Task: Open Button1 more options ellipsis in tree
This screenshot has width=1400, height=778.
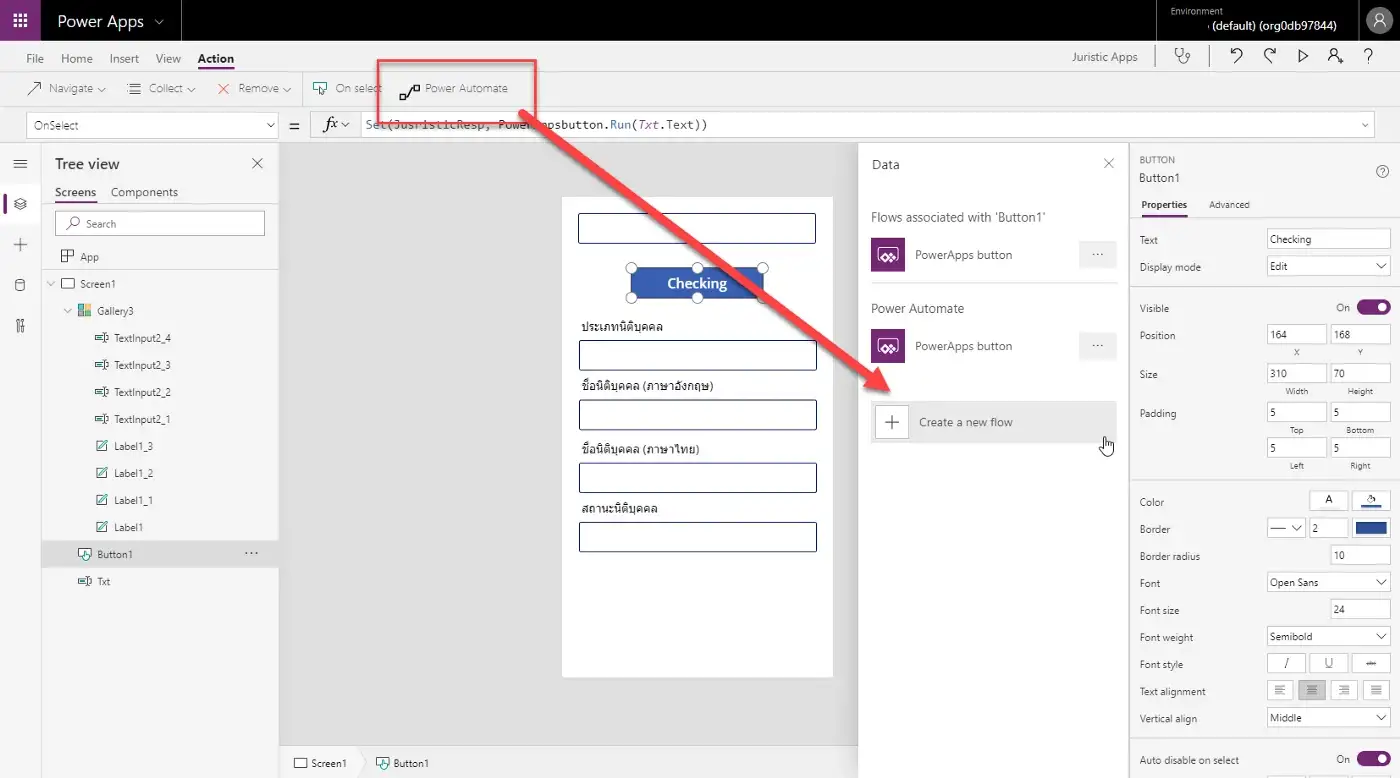Action: click(x=251, y=553)
